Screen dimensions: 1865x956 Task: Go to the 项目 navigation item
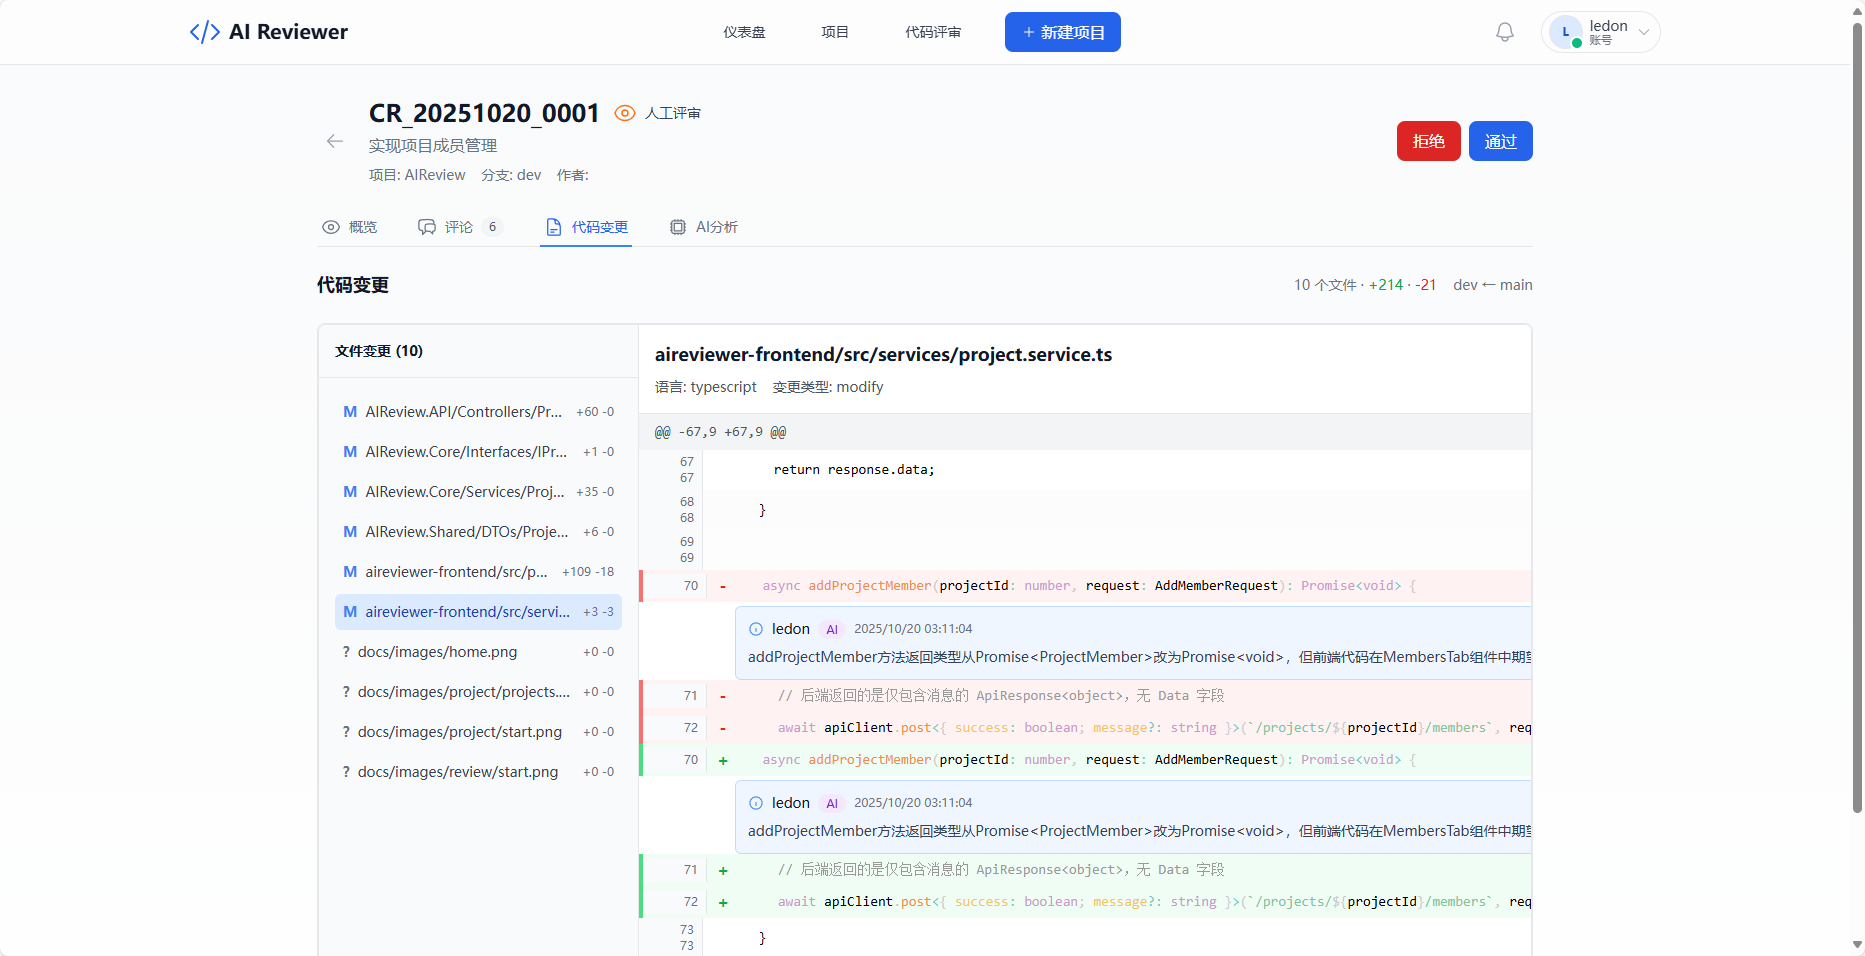point(835,32)
